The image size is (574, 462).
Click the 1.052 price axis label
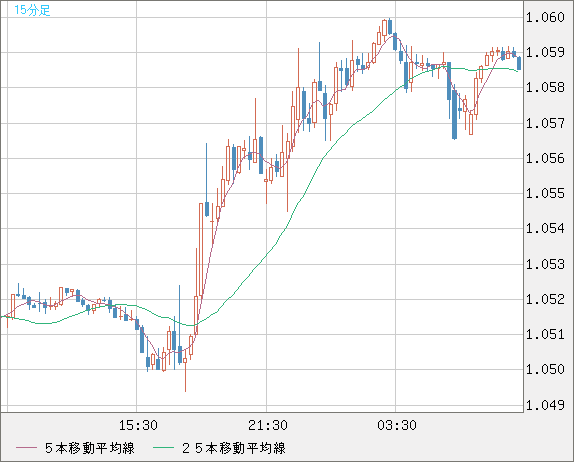click(x=545, y=299)
